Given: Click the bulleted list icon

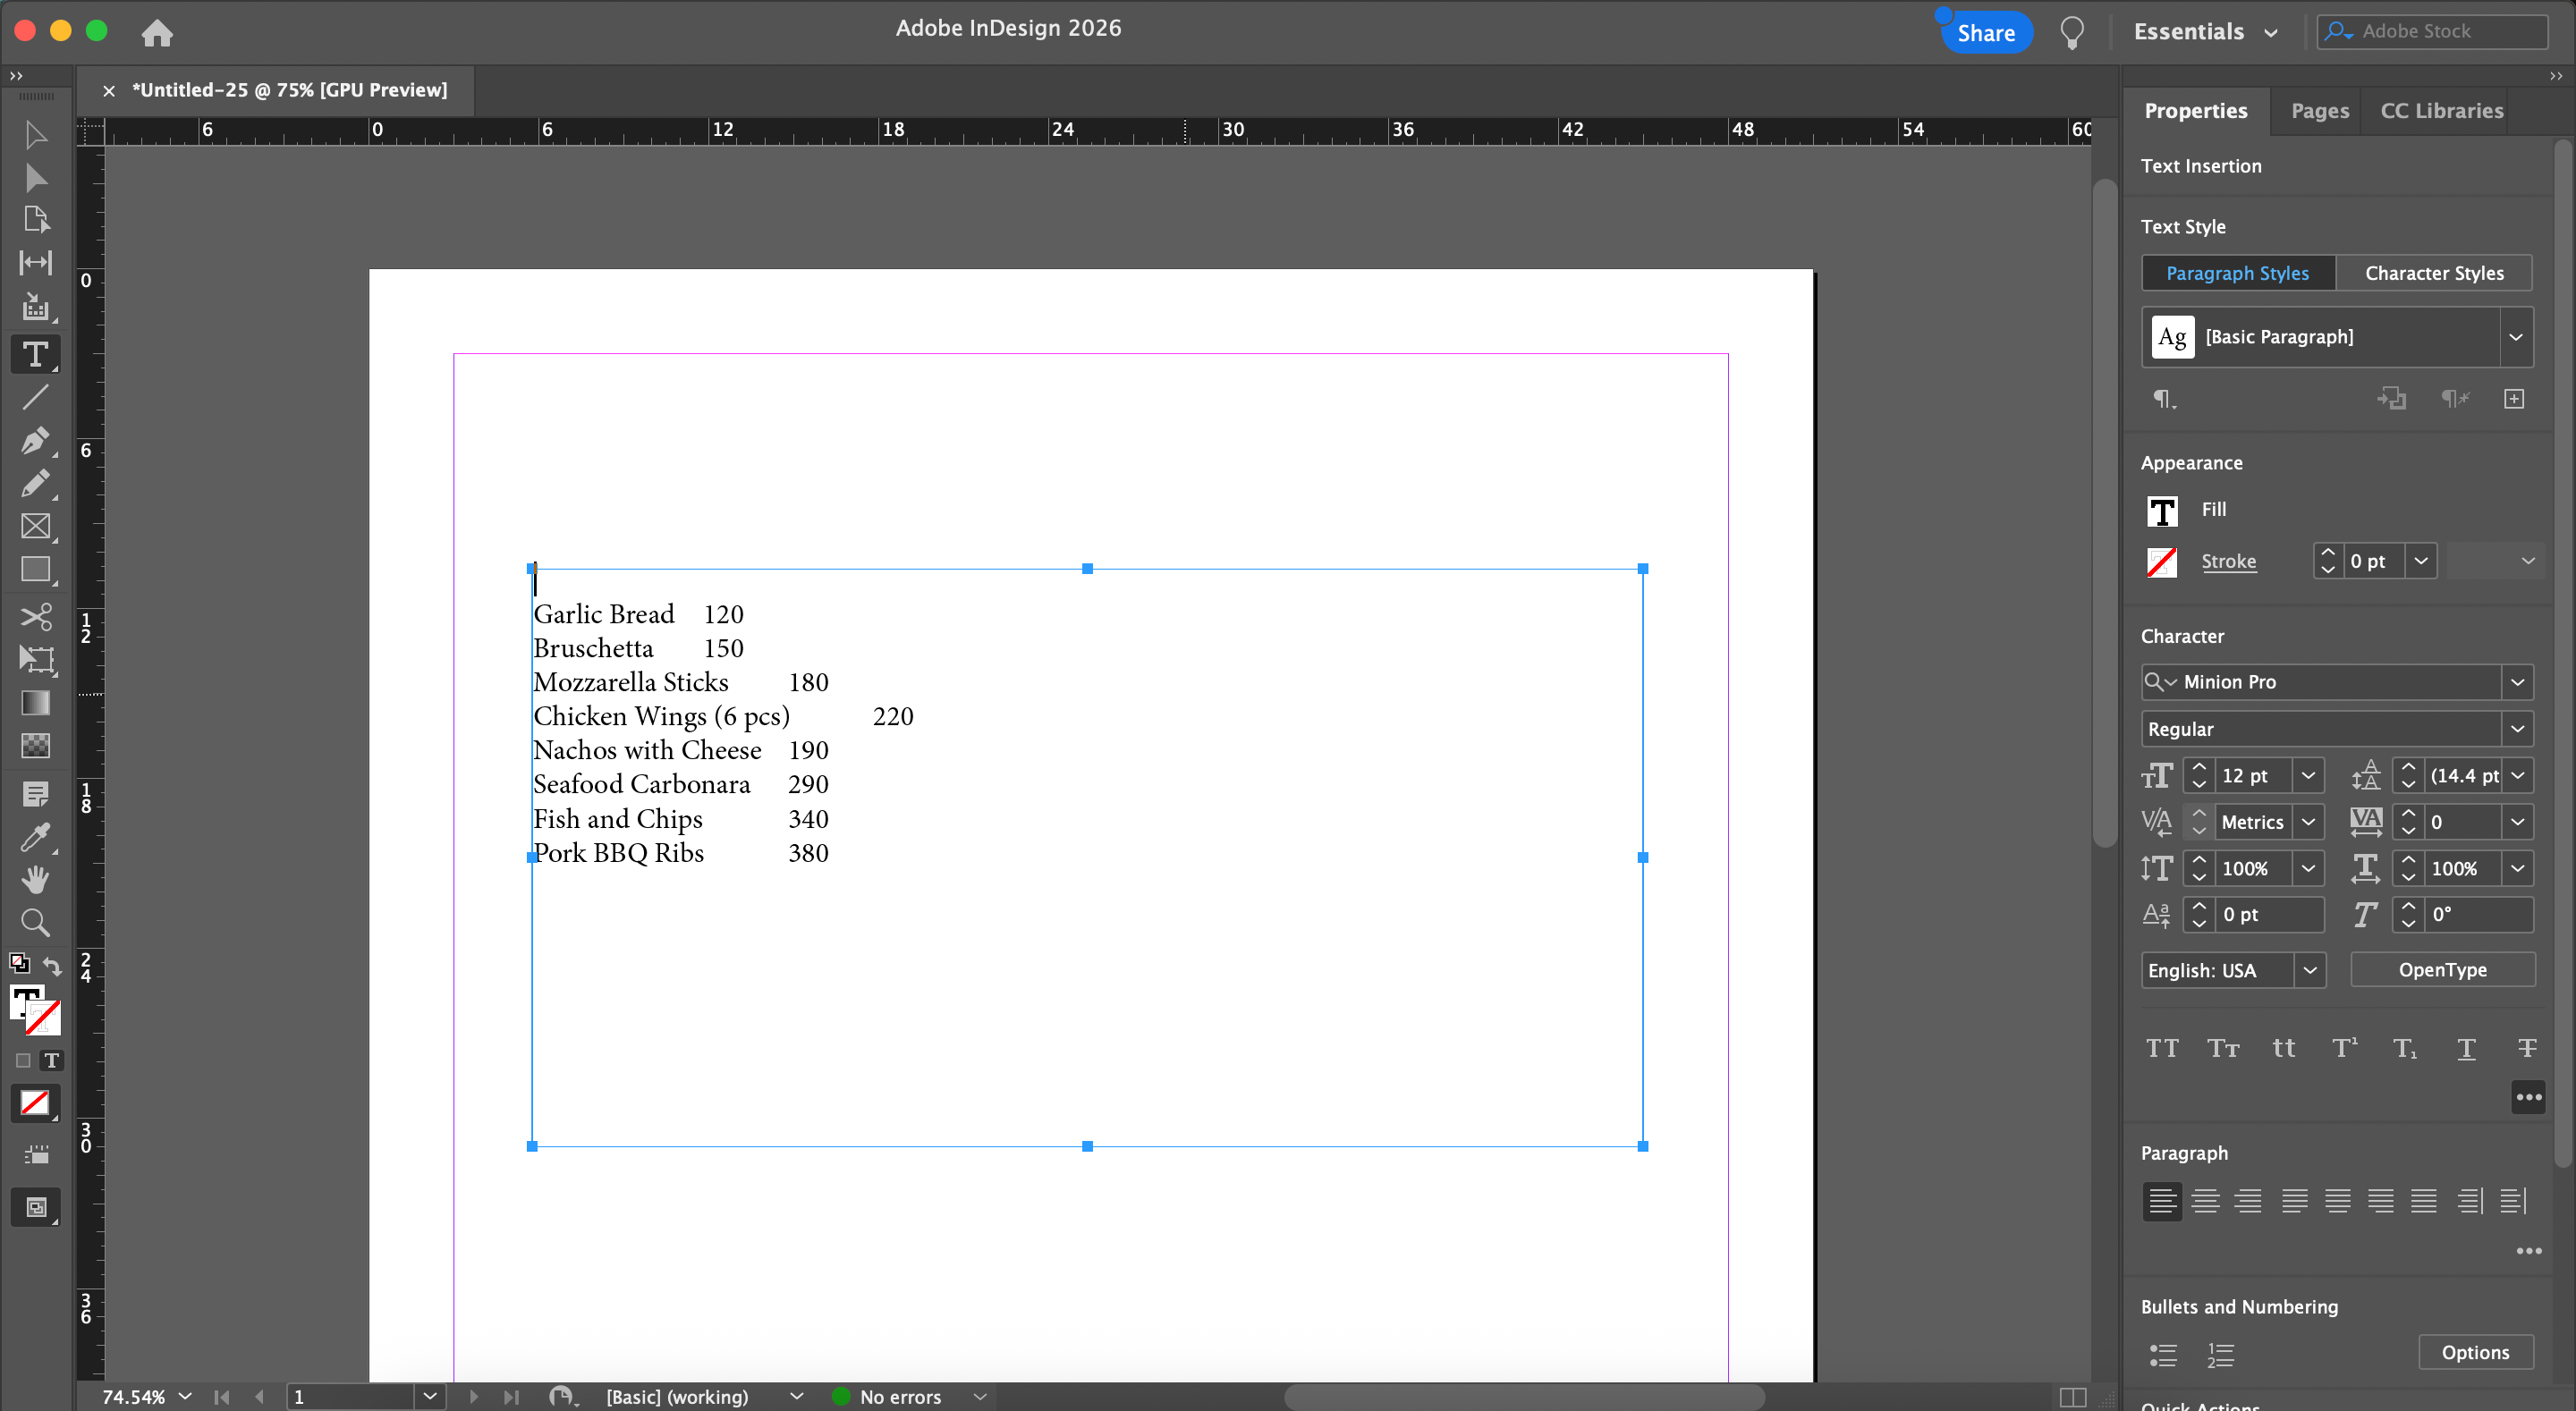Looking at the screenshot, I should pos(2163,1354).
